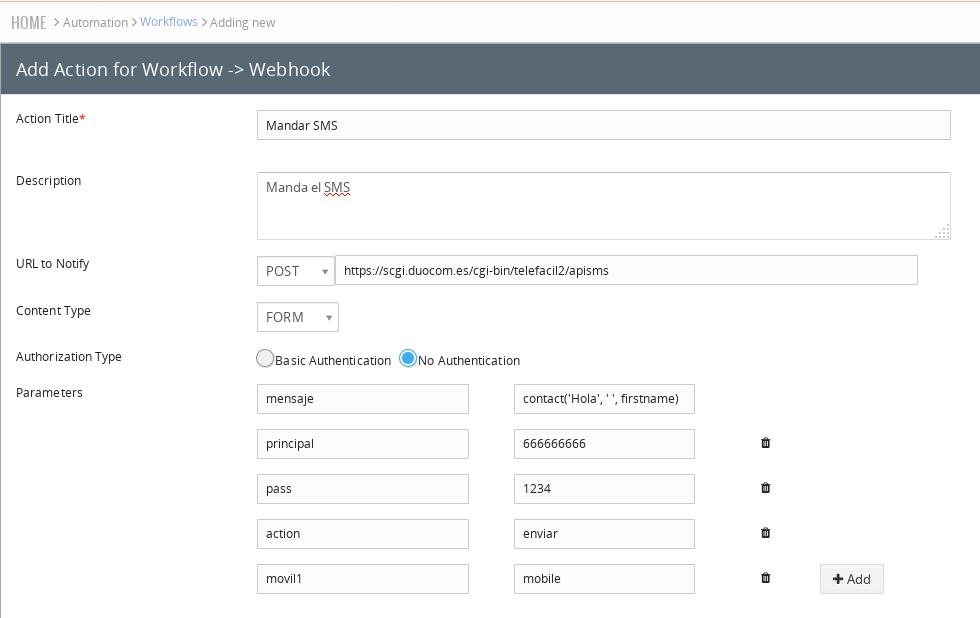The height and width of the screenshot is (618, 980).
Task: Click the URL to Notify input field
Action: 626,271
